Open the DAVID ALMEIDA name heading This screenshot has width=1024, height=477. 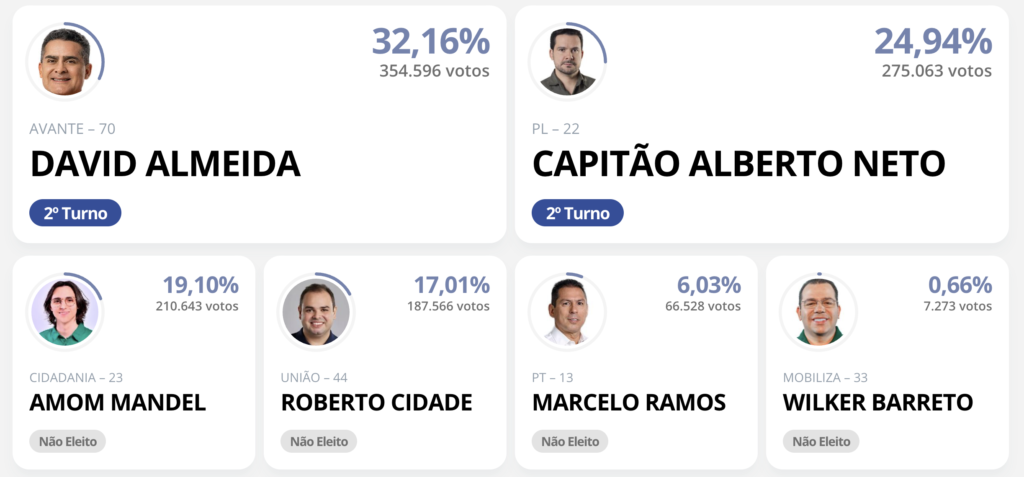tap(165, 164)
